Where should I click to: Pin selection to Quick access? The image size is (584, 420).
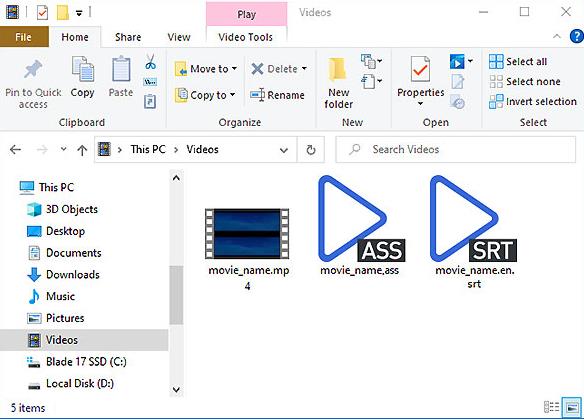(33, 84)
